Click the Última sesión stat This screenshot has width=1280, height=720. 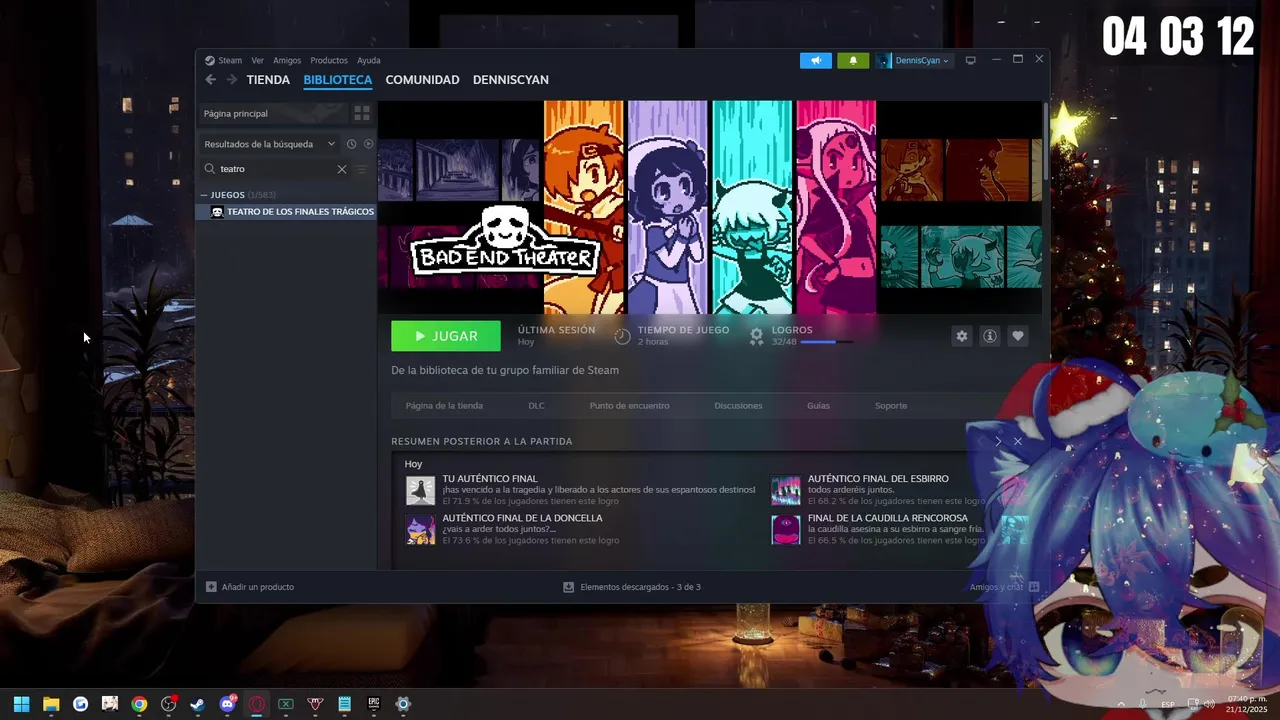click(x=556, y=336)
